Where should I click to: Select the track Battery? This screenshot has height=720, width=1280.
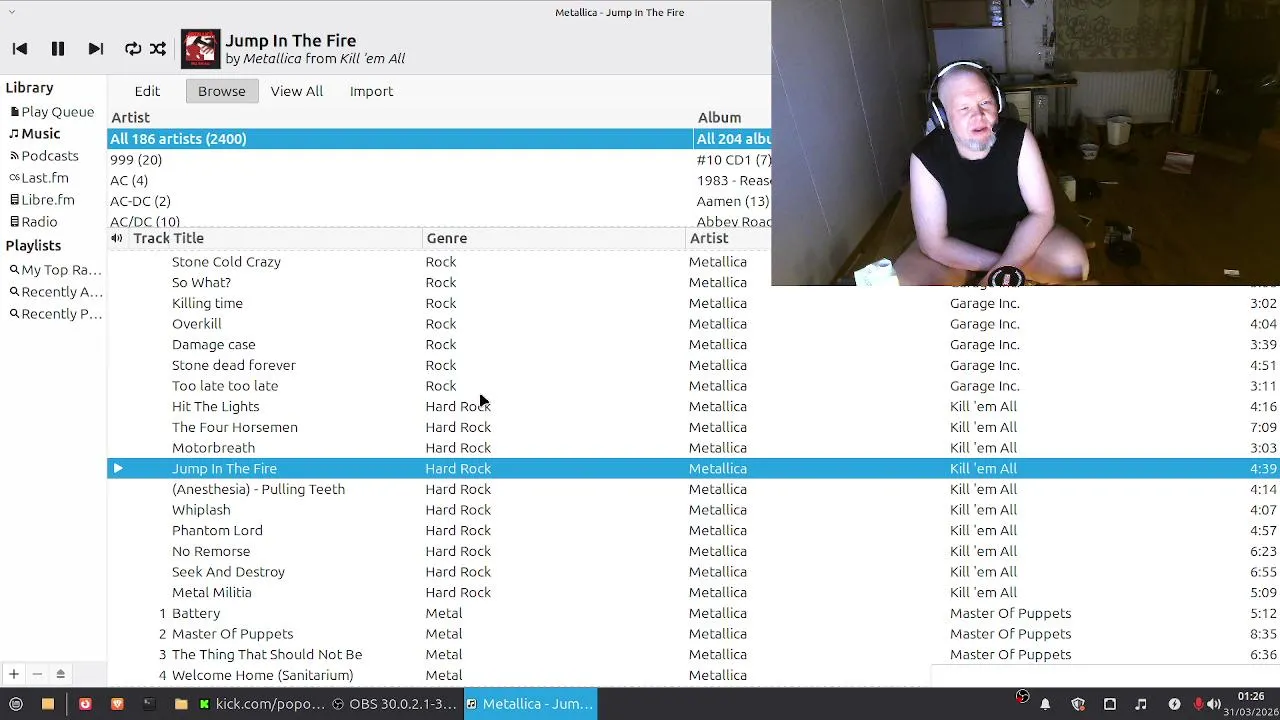[196, 613]
